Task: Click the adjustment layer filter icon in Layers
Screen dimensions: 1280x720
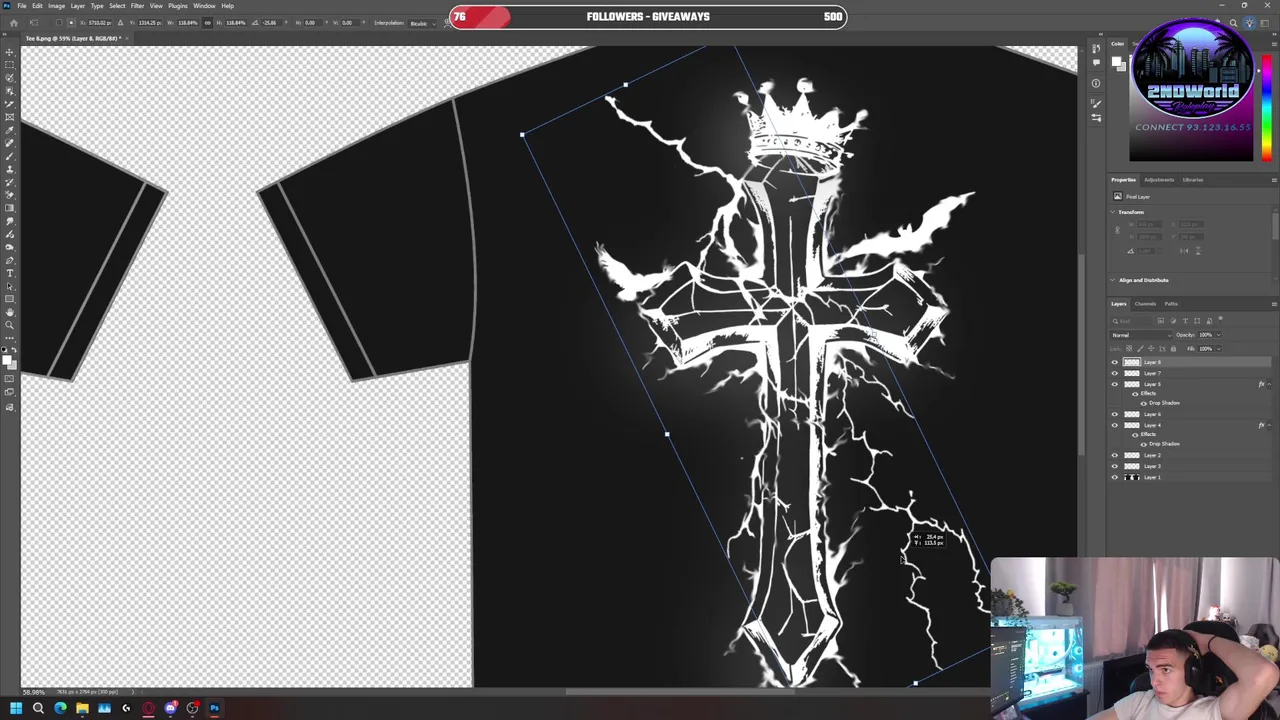Action: click(1173, 321)
